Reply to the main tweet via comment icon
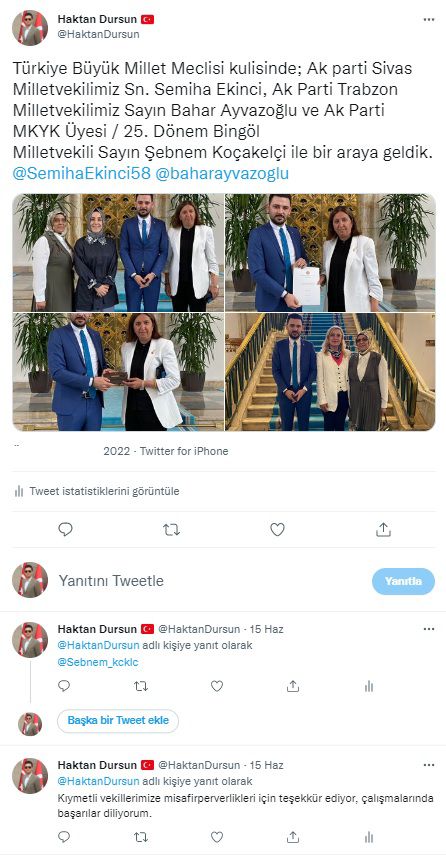446x866 pixels. point(65,530)
